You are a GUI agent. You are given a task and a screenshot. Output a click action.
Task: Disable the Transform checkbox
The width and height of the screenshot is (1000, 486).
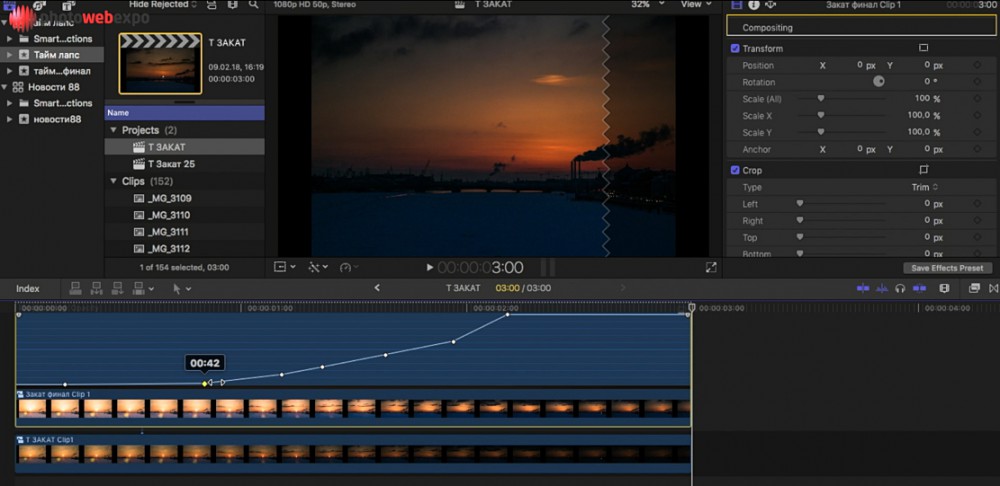735,48
